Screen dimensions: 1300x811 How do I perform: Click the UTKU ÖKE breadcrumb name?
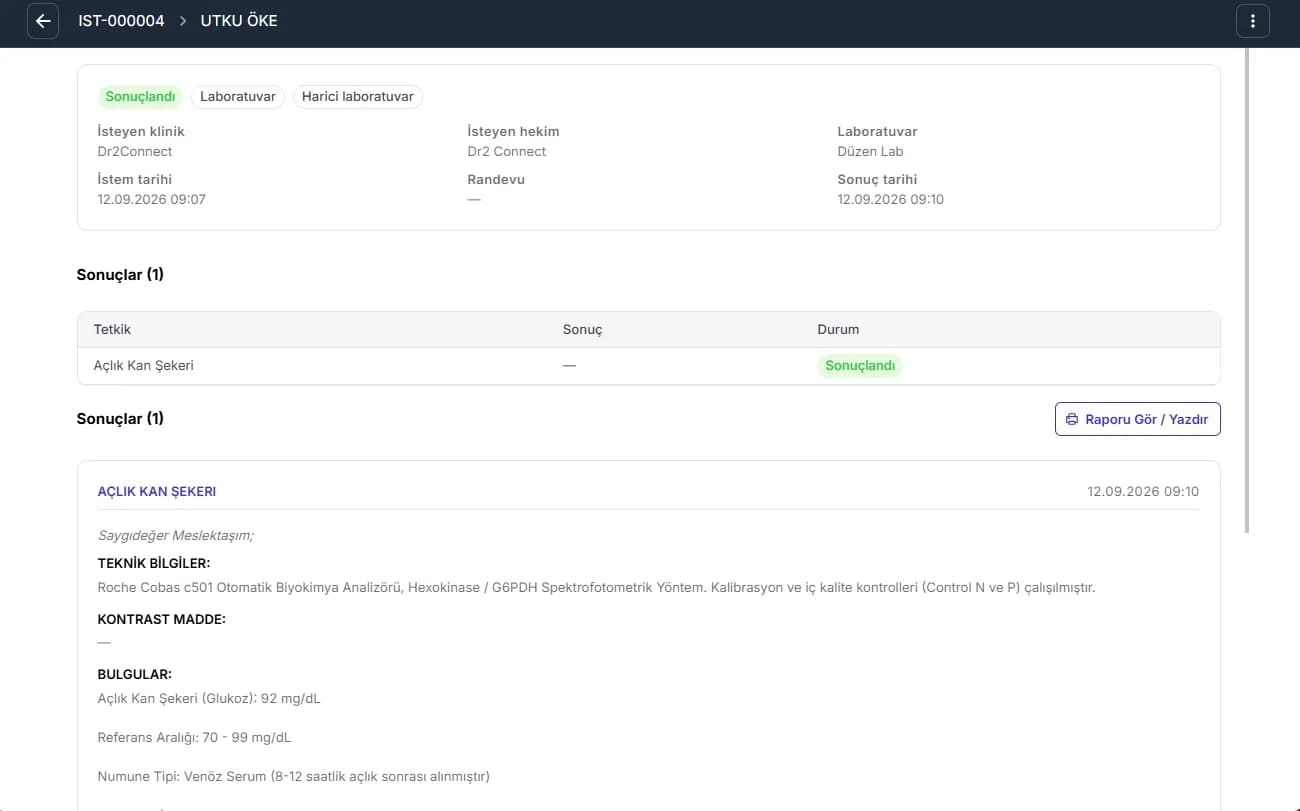coord(239,21)
